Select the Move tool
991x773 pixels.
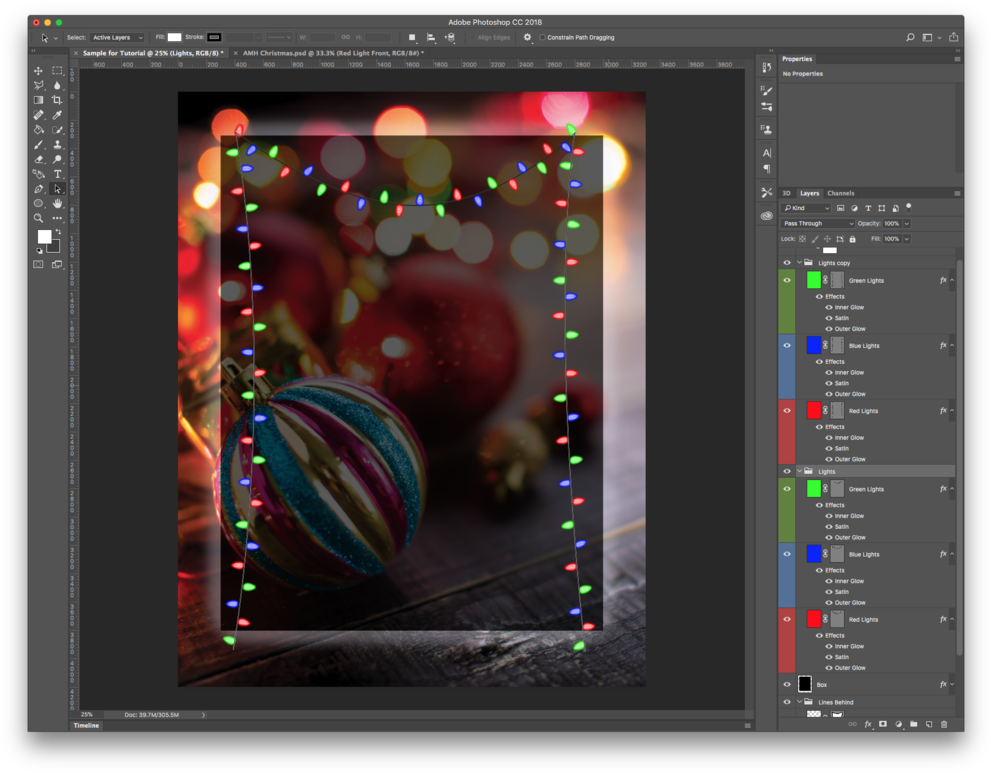coord(38,71)
